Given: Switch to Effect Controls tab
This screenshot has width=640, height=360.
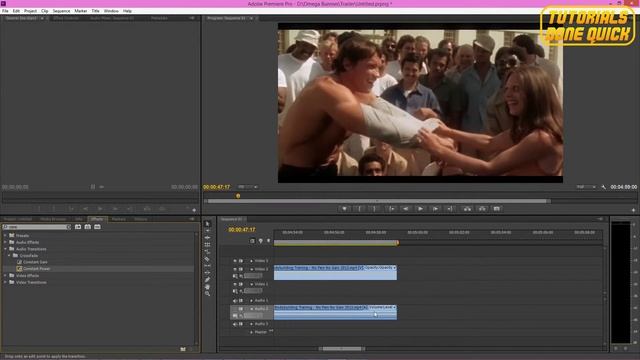Looking at the screenshot, I should click(66, 18).
